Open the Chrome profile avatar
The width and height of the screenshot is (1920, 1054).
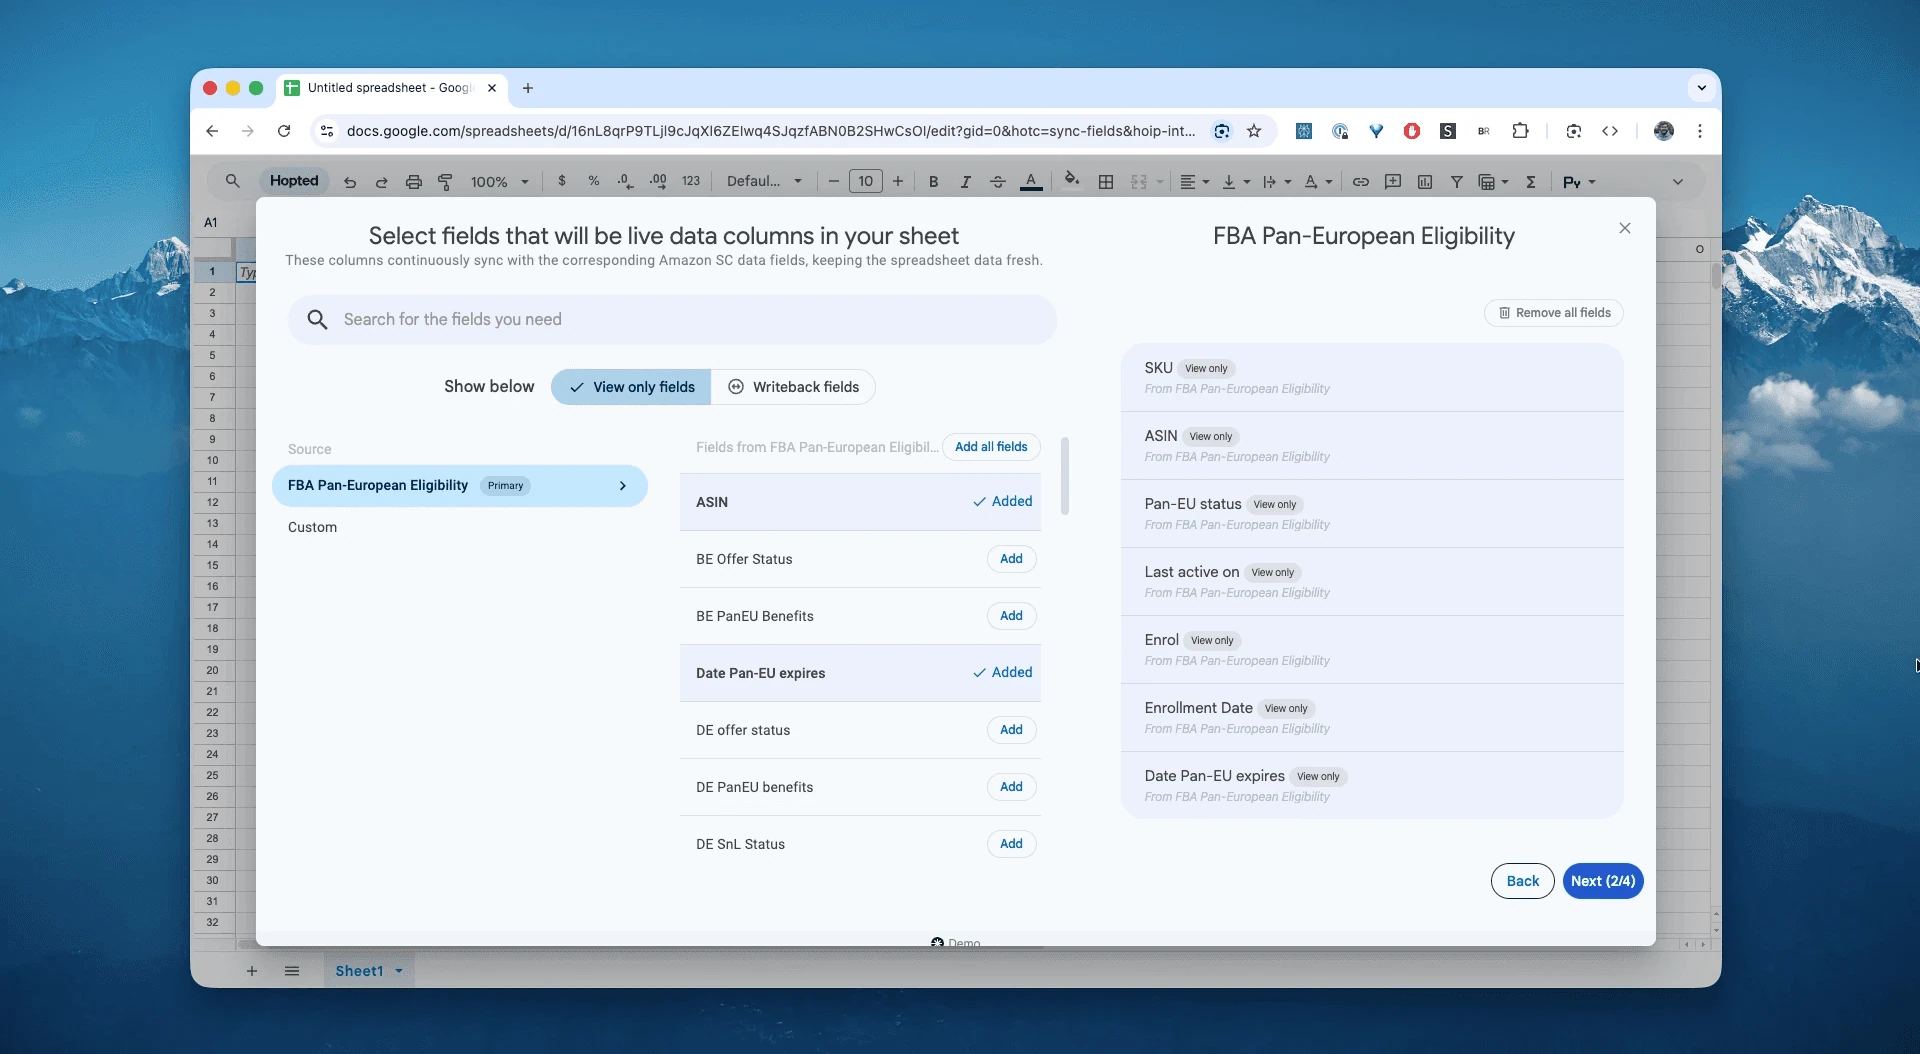1664,131
